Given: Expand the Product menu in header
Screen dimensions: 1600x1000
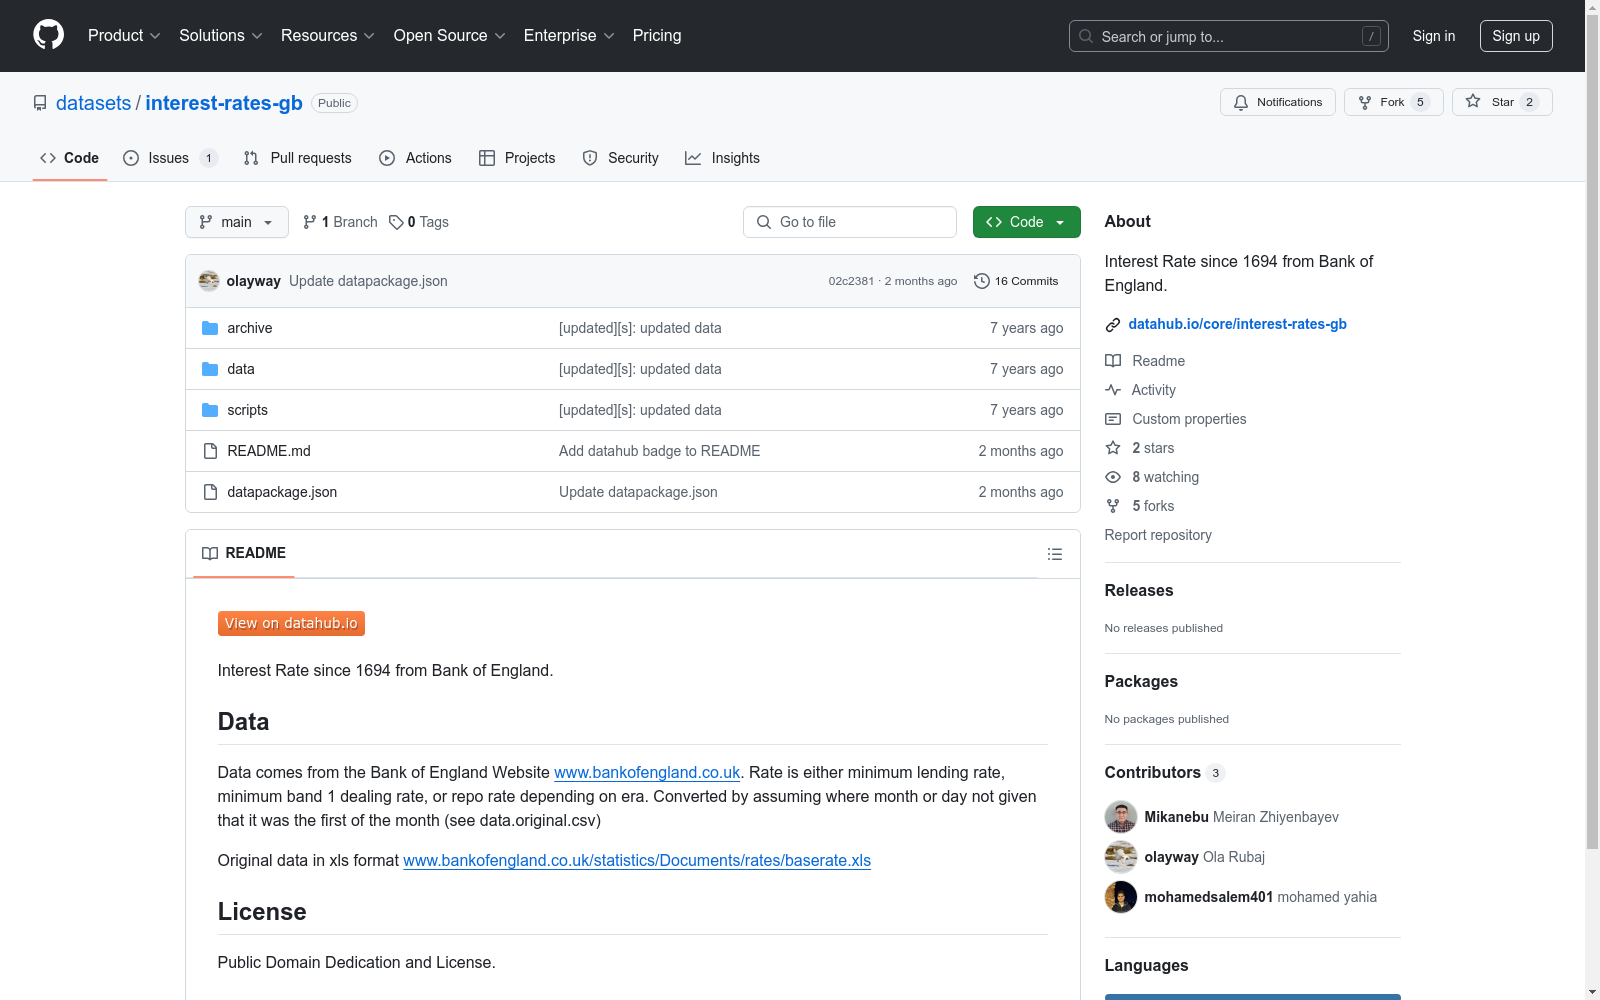Looking at the screenshot, I should [124, 36].
